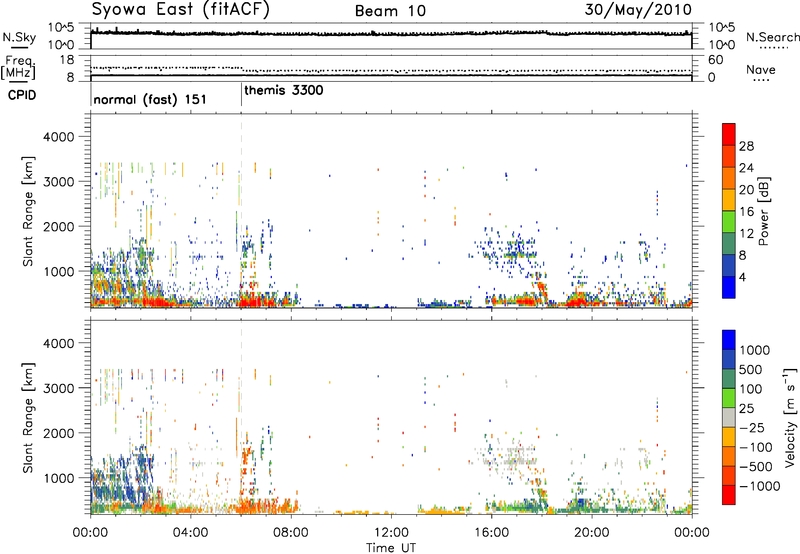Screen dimensions: 800x554
Task: Click the dashed vertical line in the power panel
Action: click(x=241, y=210)
